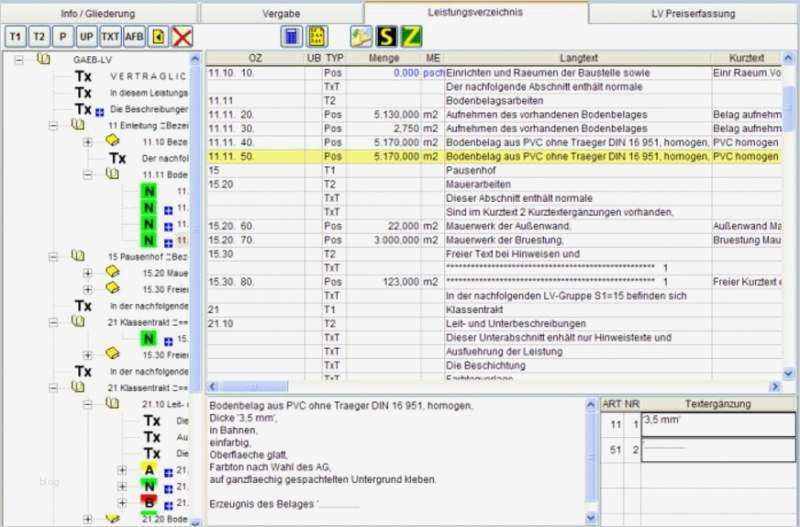Click the TXT toolbar button
800x527 pixels.
coord(110,37)
